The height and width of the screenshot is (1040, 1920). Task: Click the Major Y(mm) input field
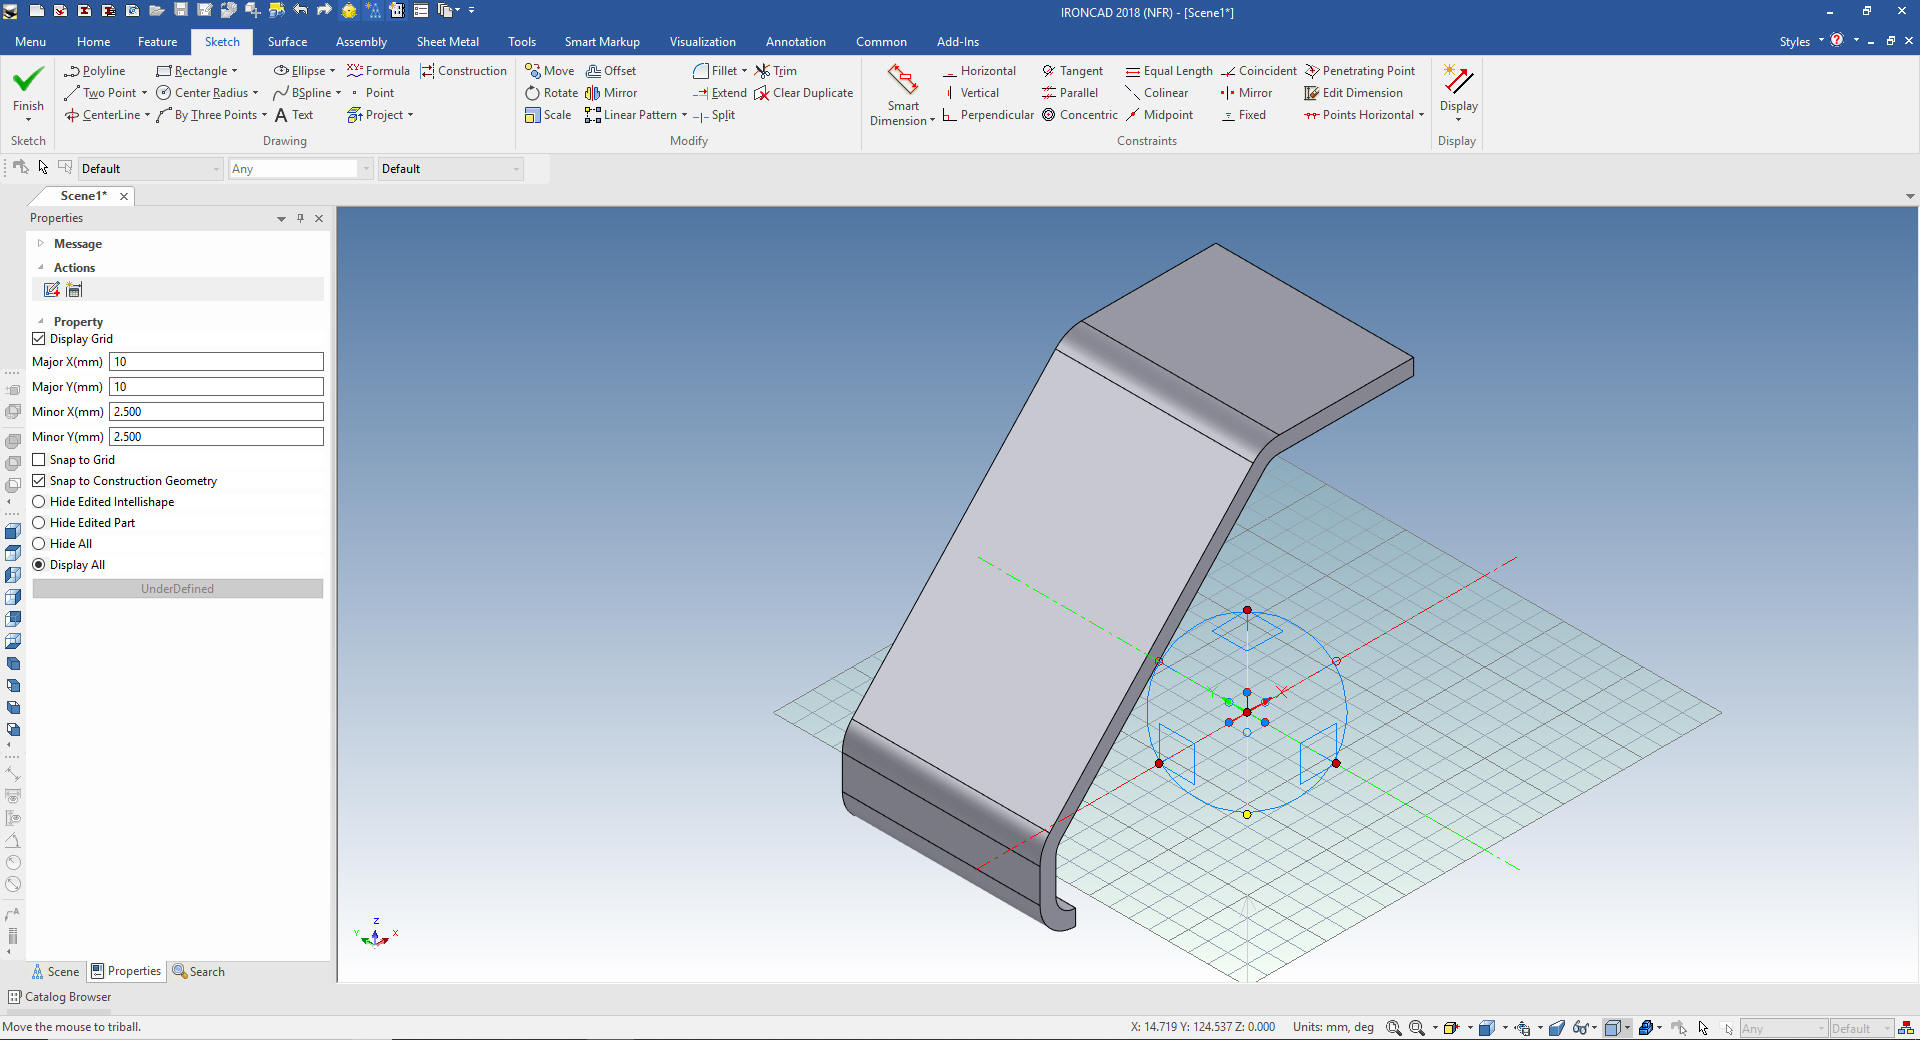pyautogui.click(x=216, y=387)
